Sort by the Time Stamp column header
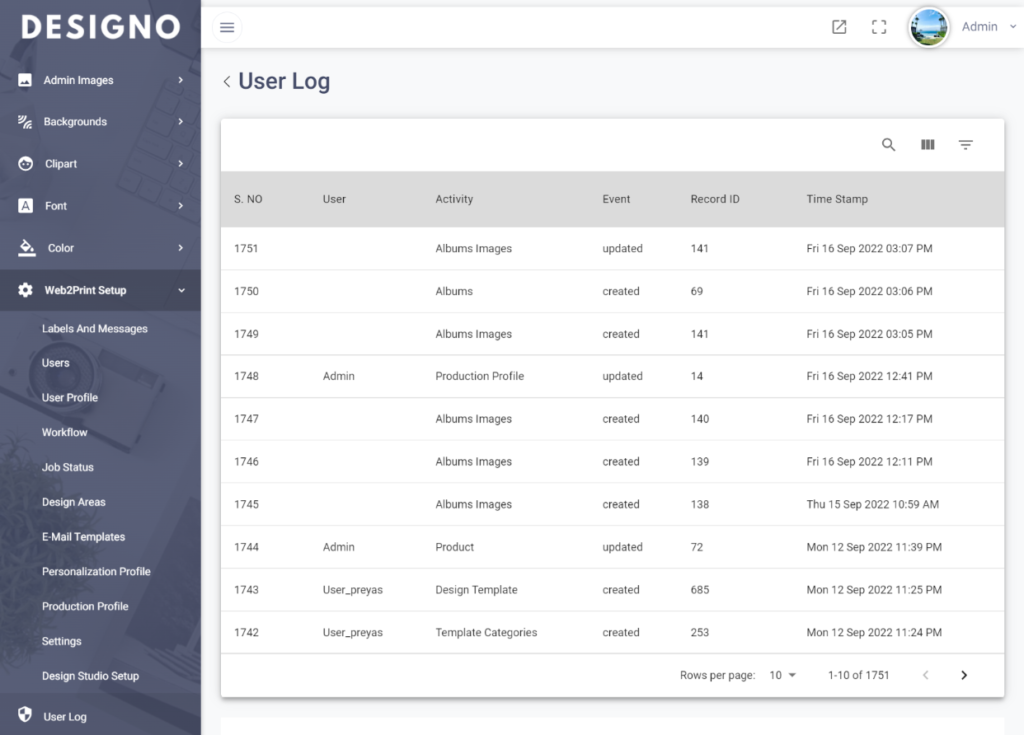The width and height of the screenshot is (1024, 735). click(837, 199)
